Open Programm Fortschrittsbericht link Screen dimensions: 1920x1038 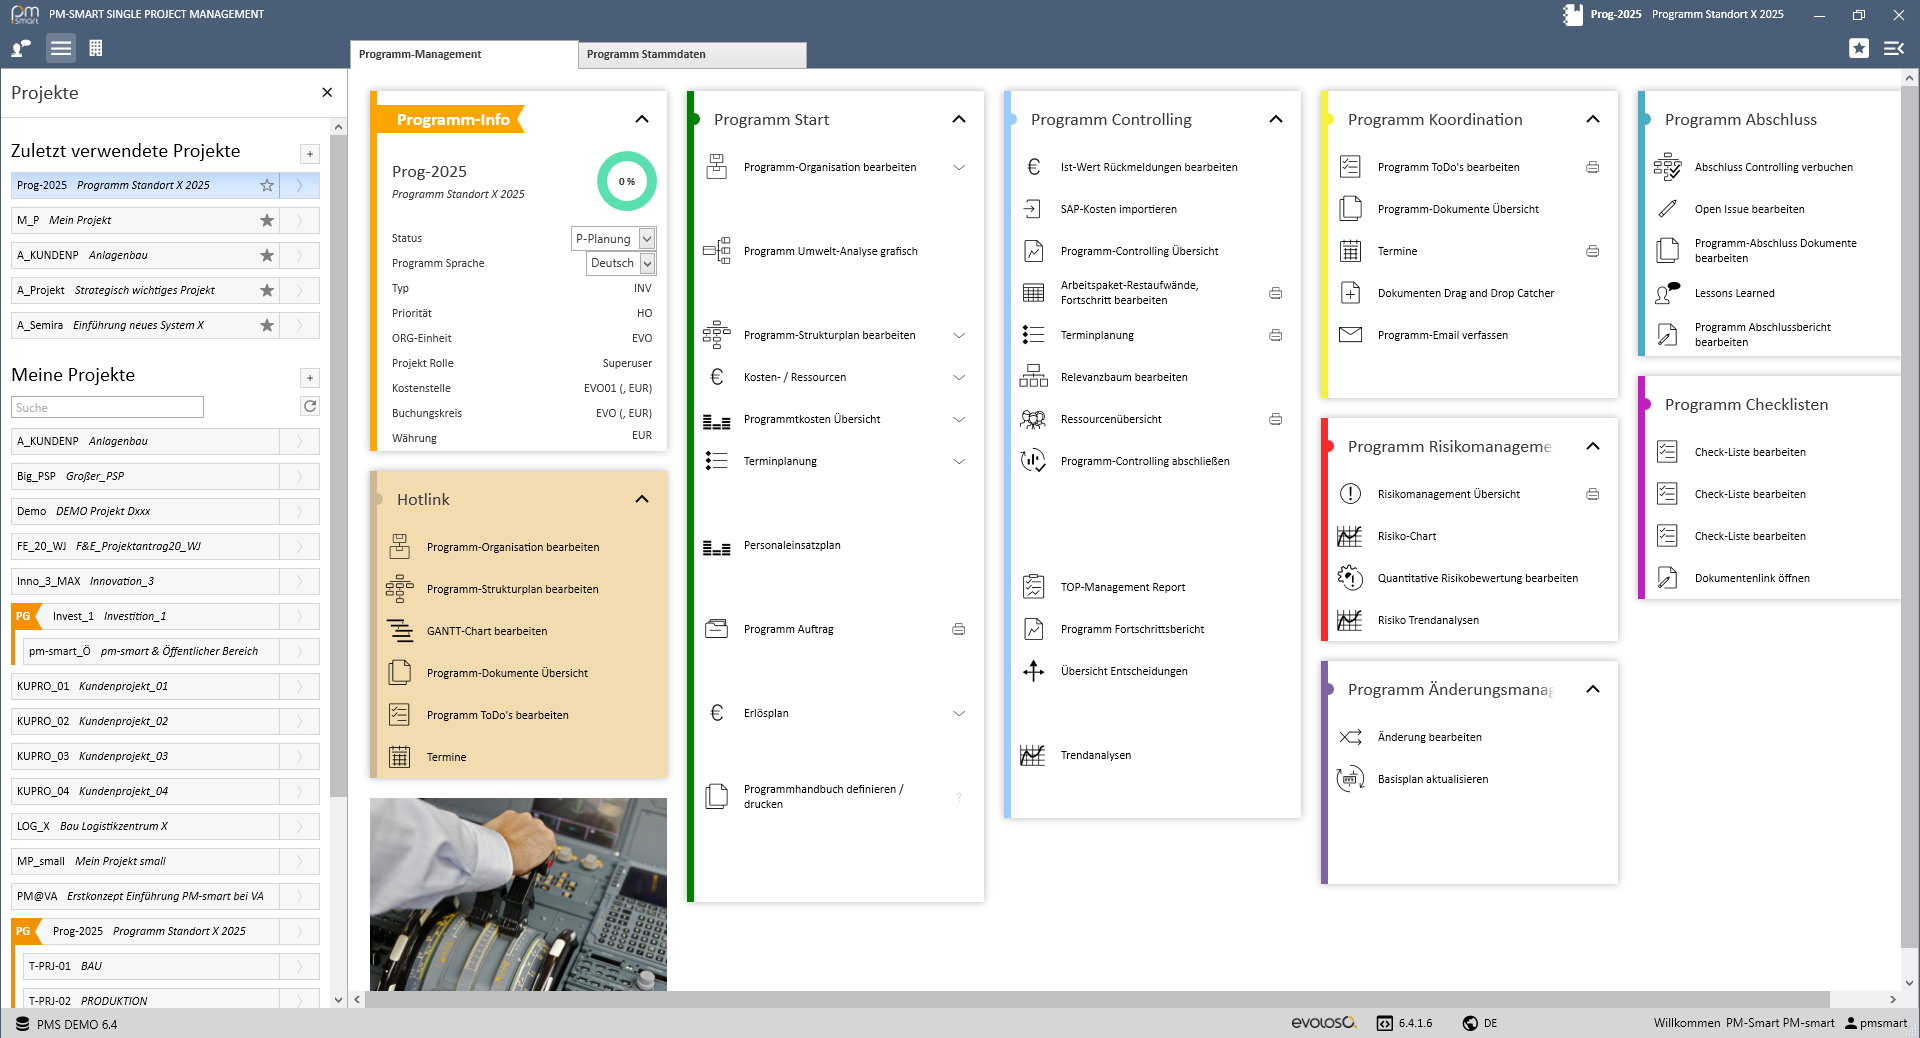pos(1132,629)
